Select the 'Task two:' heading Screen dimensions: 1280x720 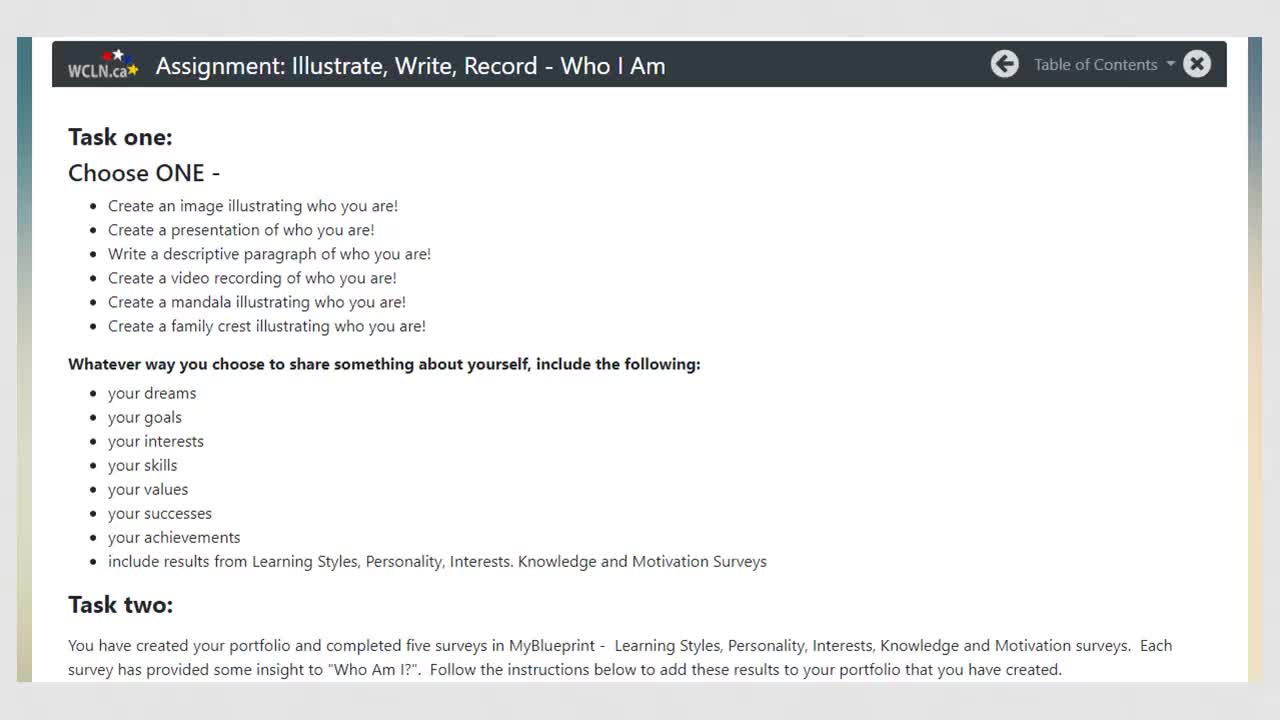[120, 605]
